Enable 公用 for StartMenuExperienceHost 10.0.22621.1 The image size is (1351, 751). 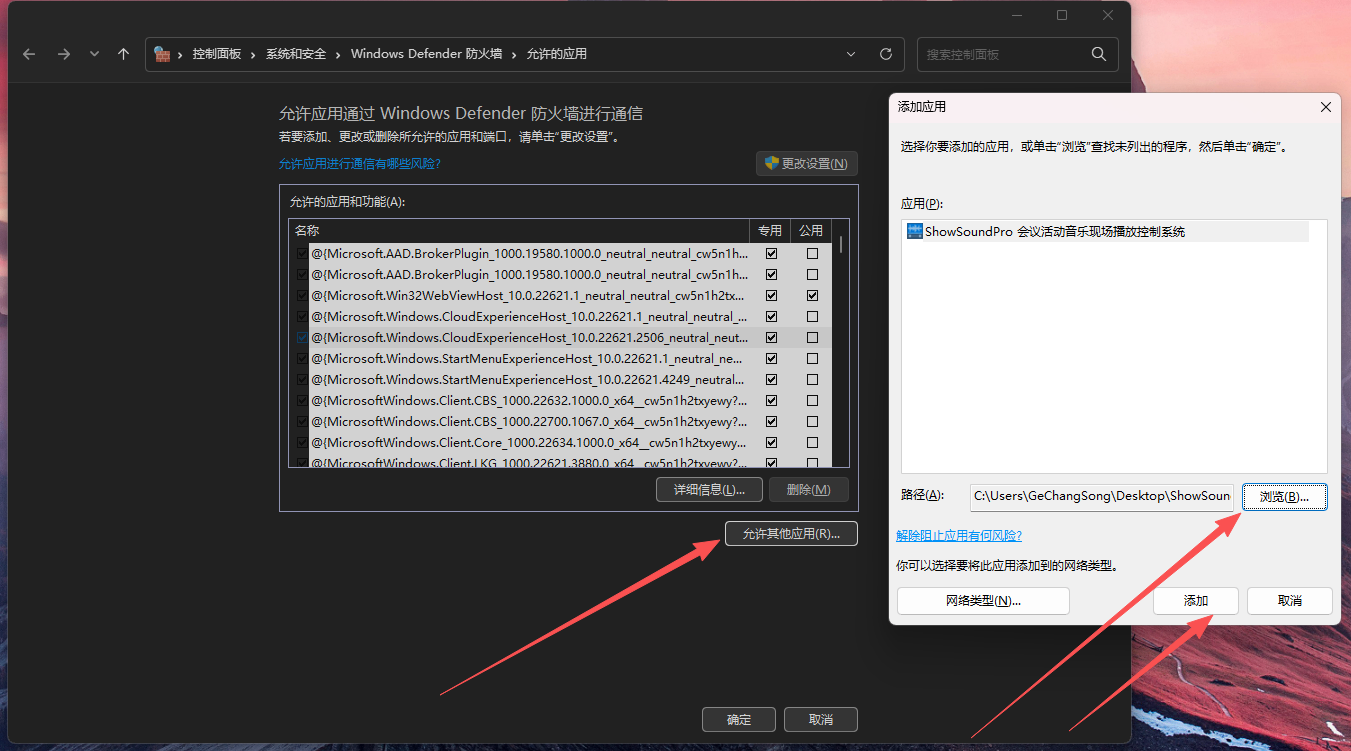(812, 359)
